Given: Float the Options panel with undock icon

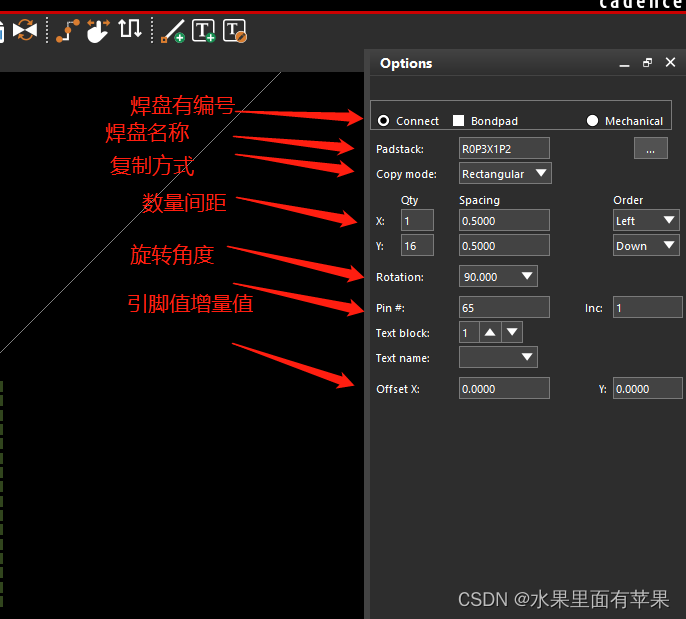Looking at the screenshot, I should 647,63.
